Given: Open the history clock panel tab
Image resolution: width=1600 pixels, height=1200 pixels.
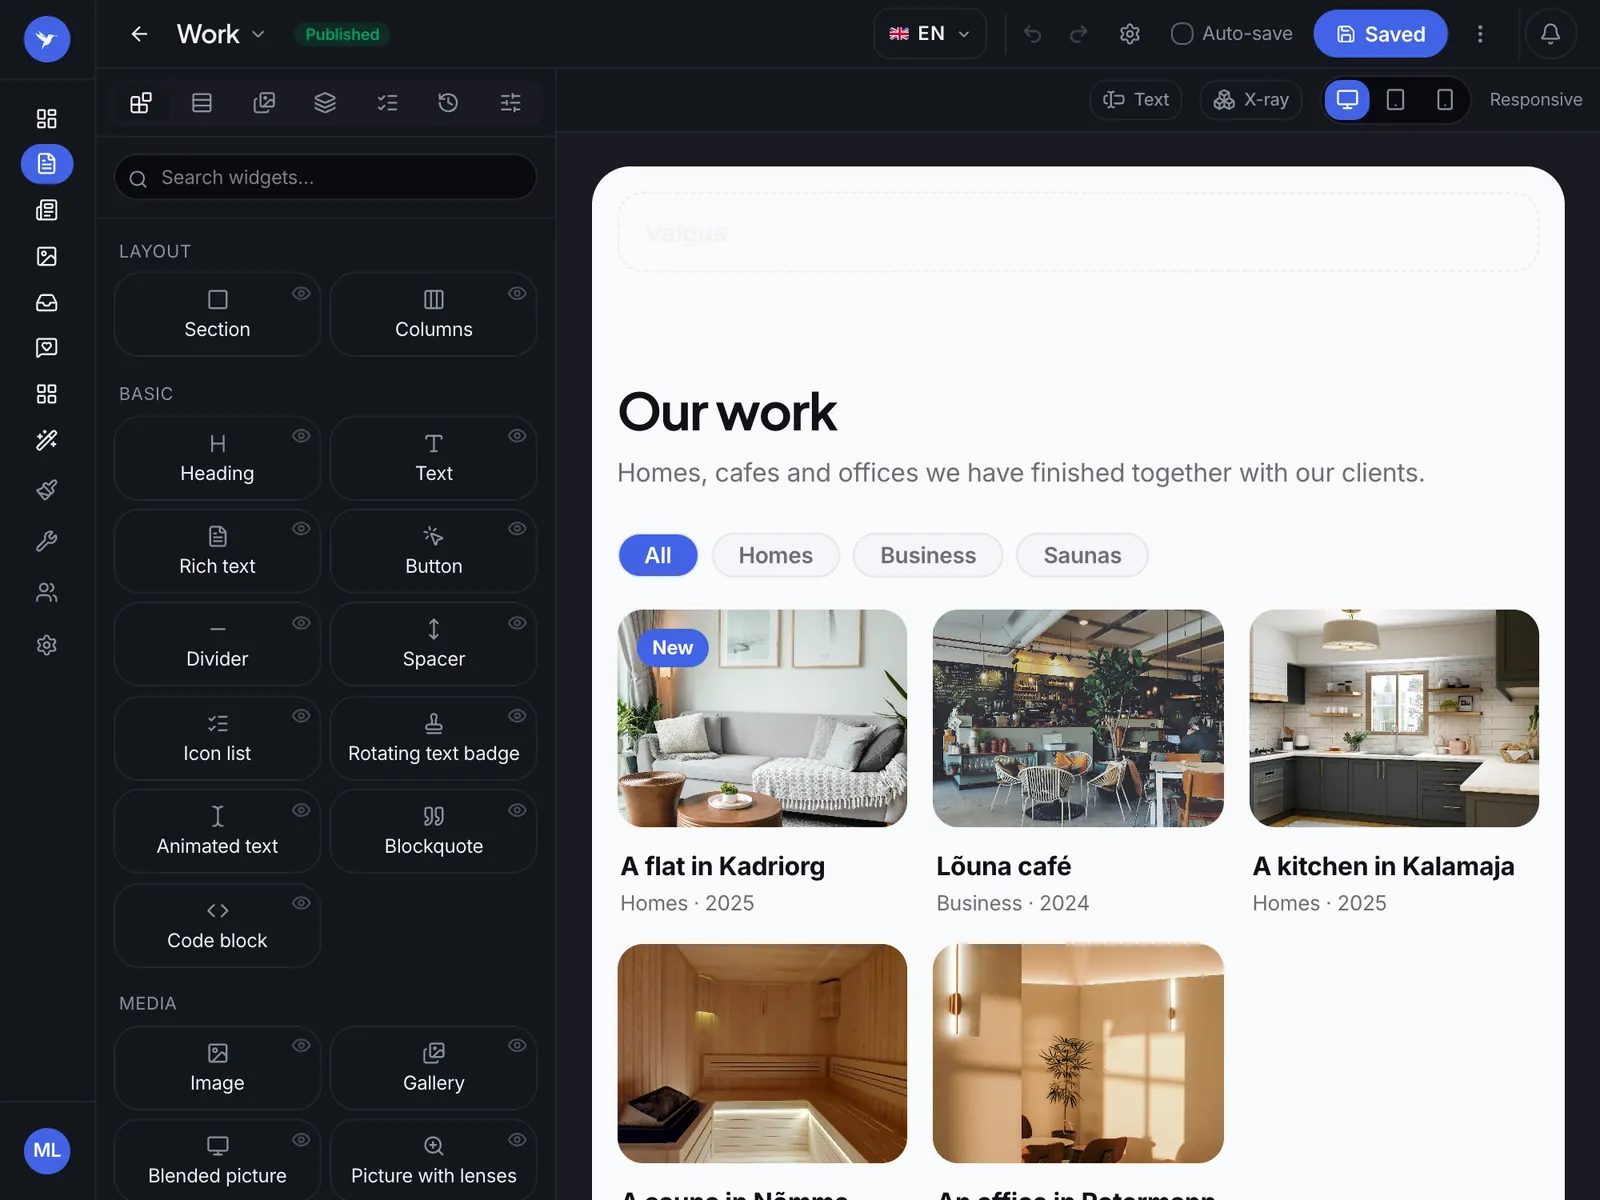Looking at the screenshot, I should tap(448, 102).
